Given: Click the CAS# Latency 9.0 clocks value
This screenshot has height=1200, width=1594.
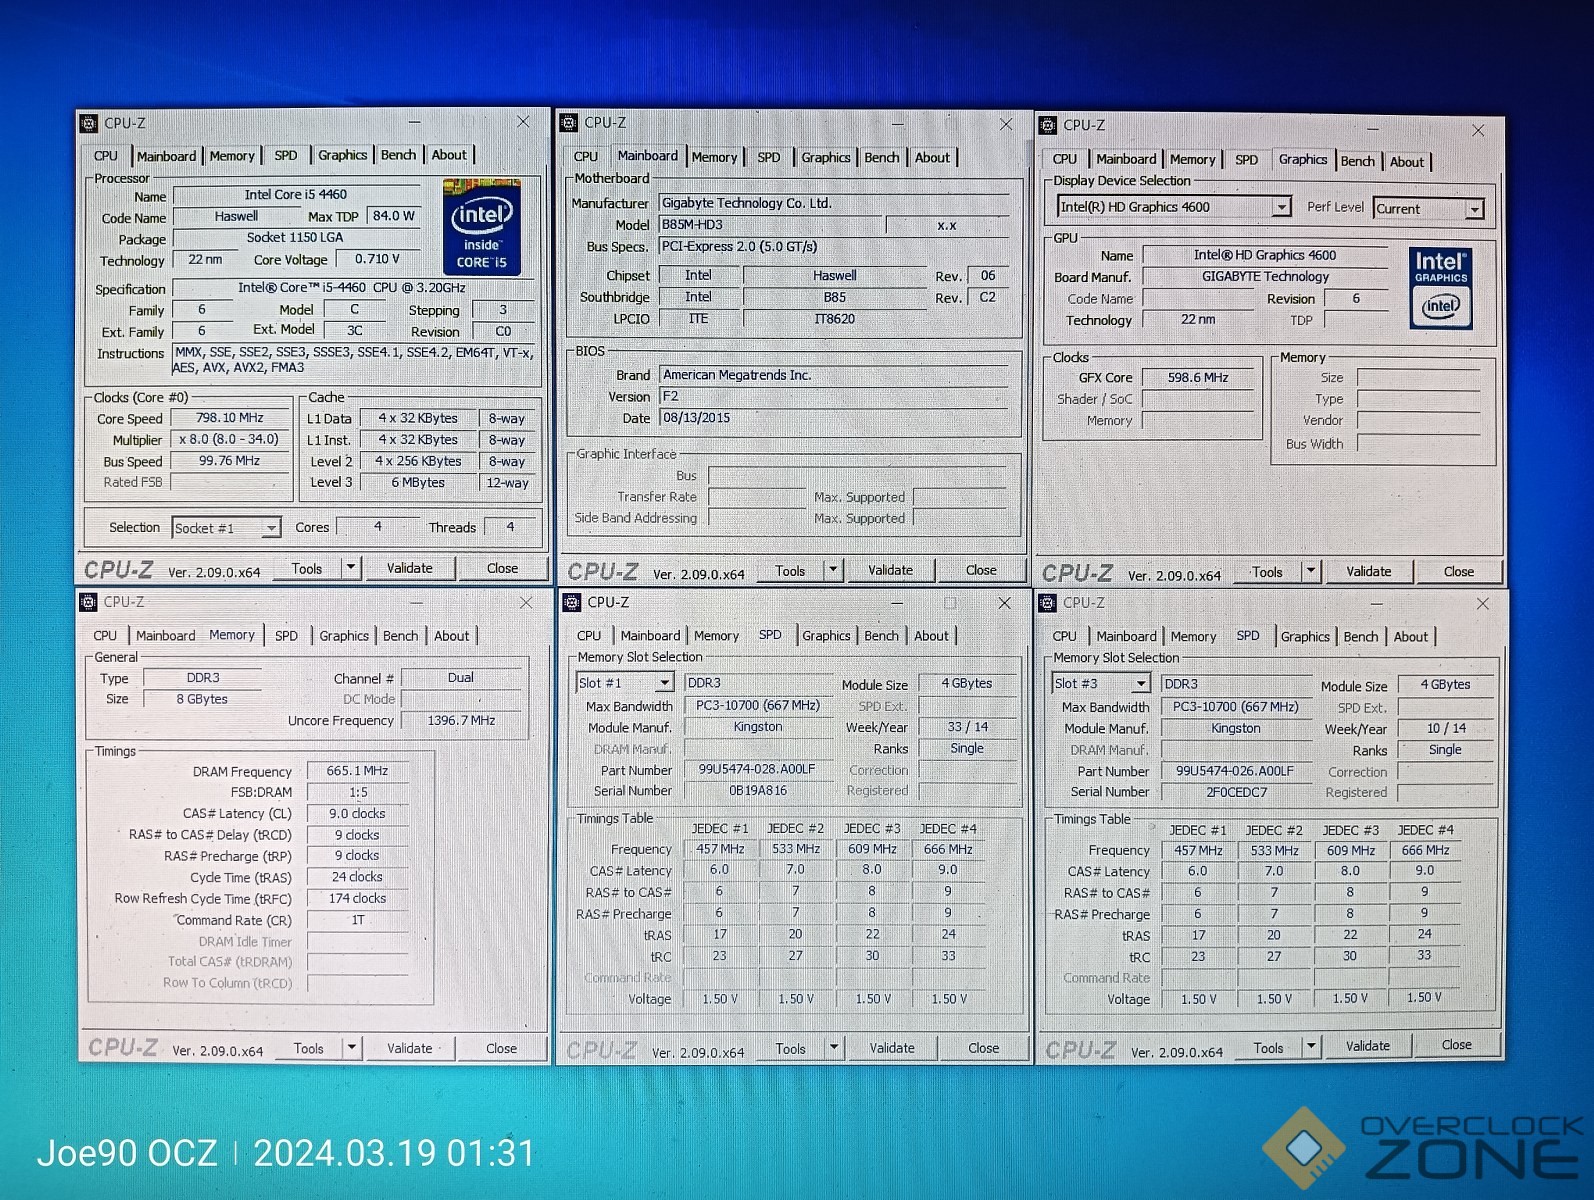Looking at the screenshot, I should tap(357, 814).
